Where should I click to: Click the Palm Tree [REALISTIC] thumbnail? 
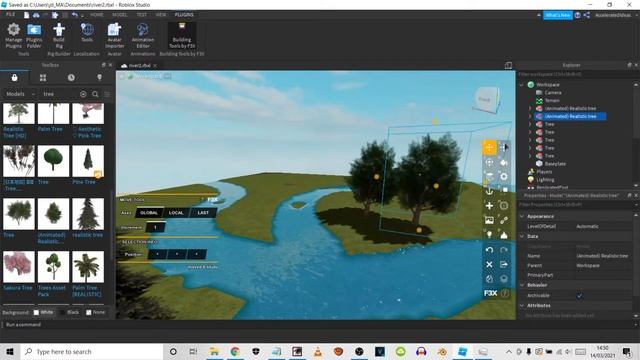pyautogui.click(x=88, y=267)
